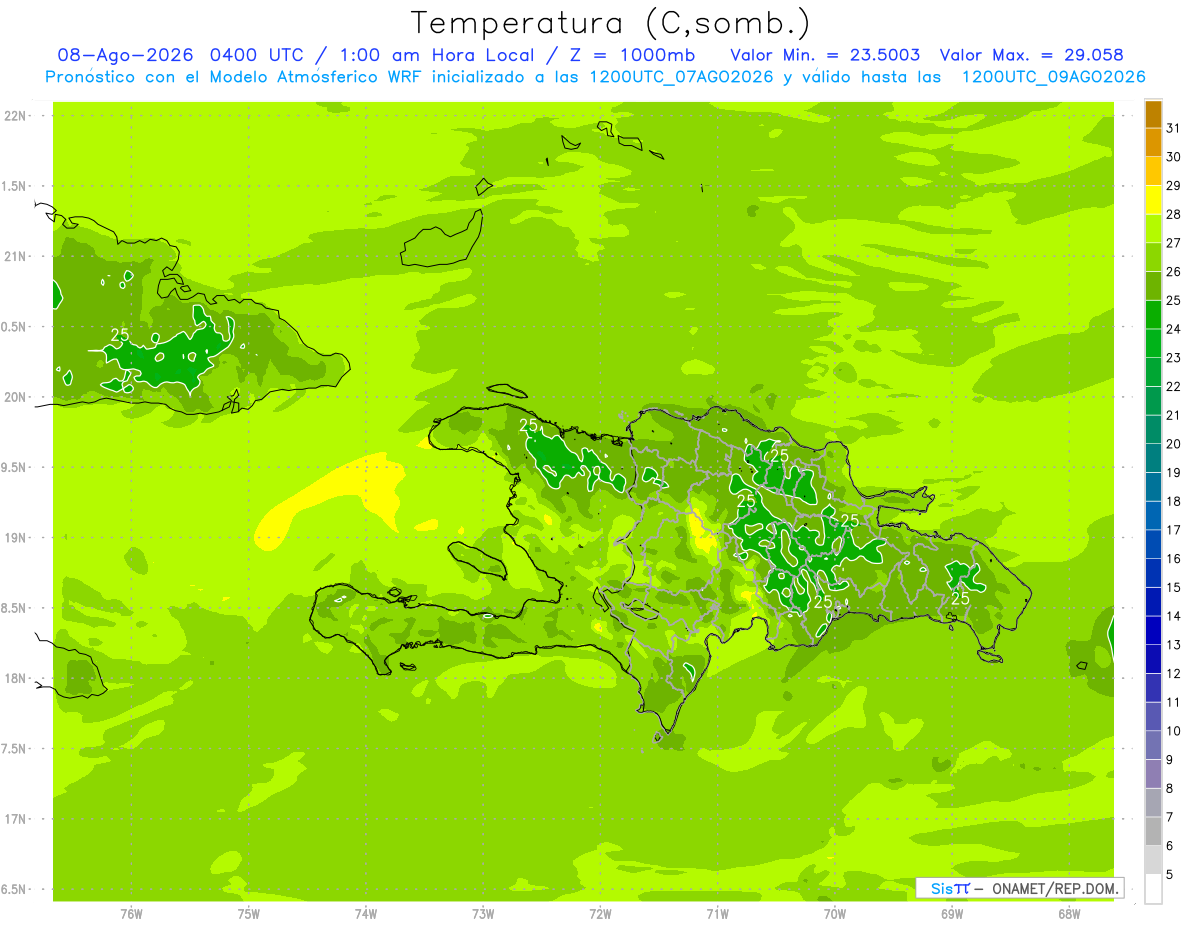1200x927 pixels.
Task: Click the 25 value on the color scale
Action: [1174, 300]
